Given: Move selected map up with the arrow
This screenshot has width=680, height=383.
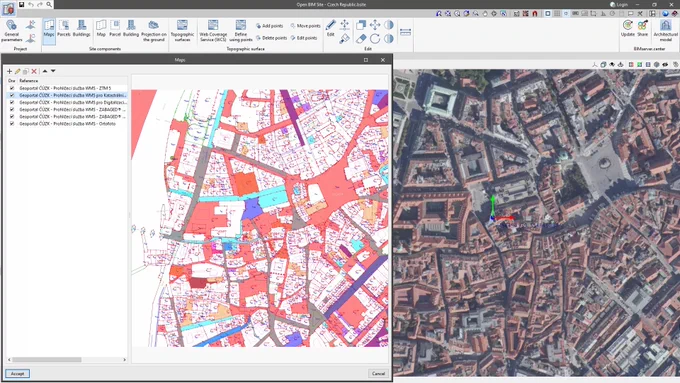Looking at the screenshot, I should pos(45,71).
